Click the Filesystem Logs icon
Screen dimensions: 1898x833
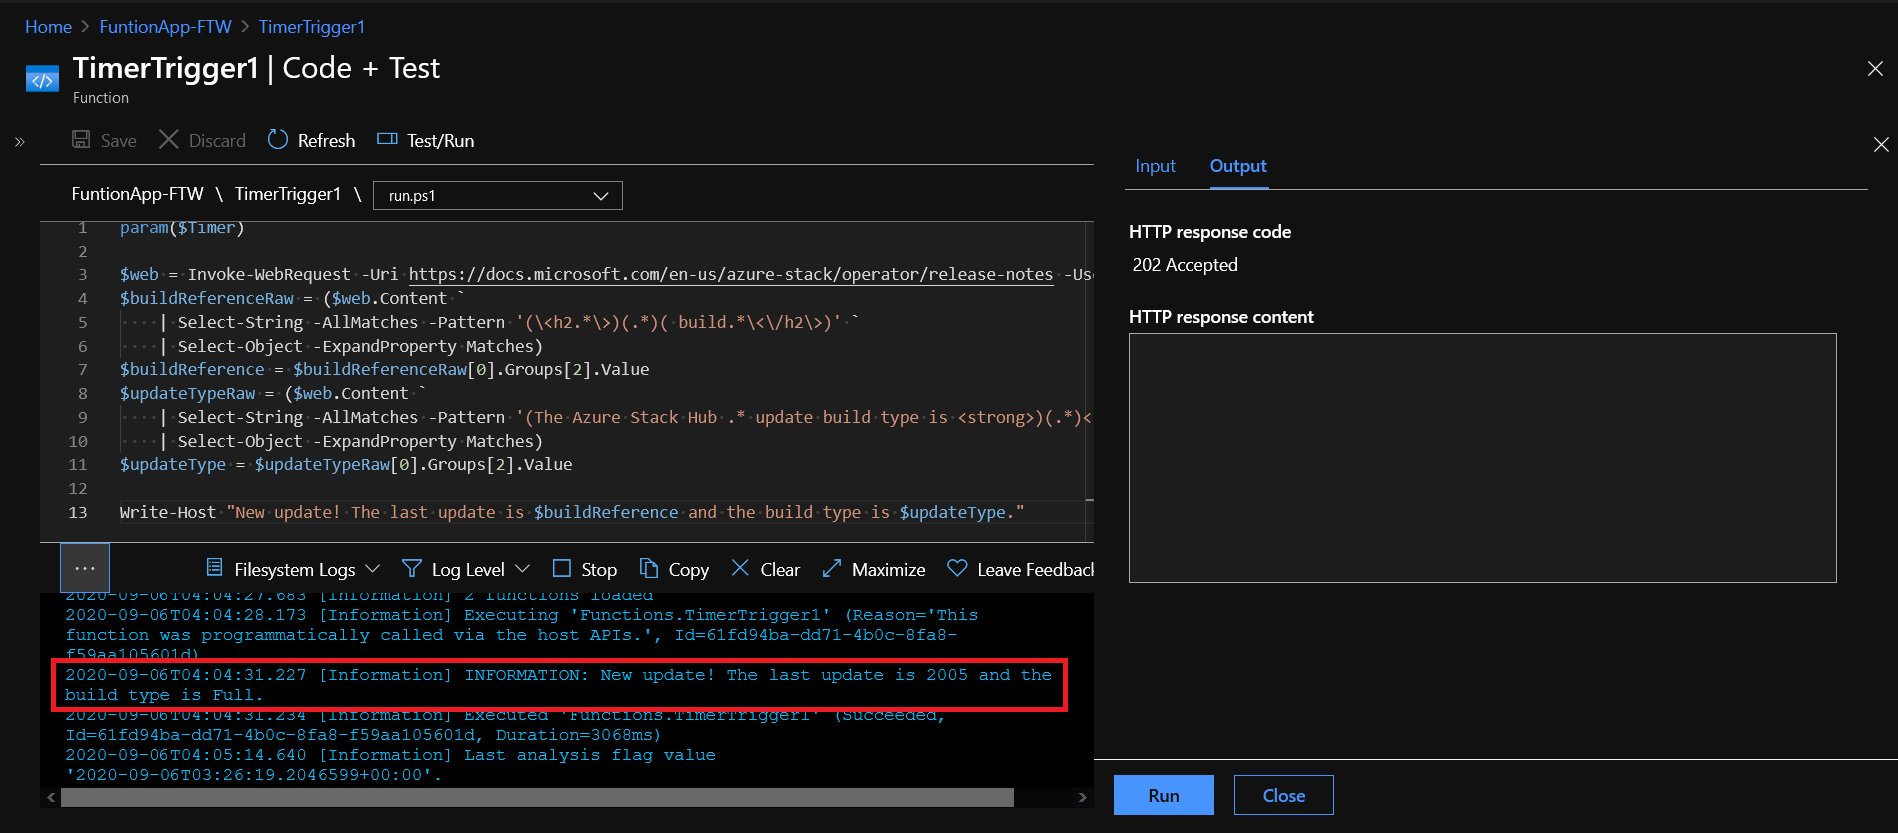point(214,568)
